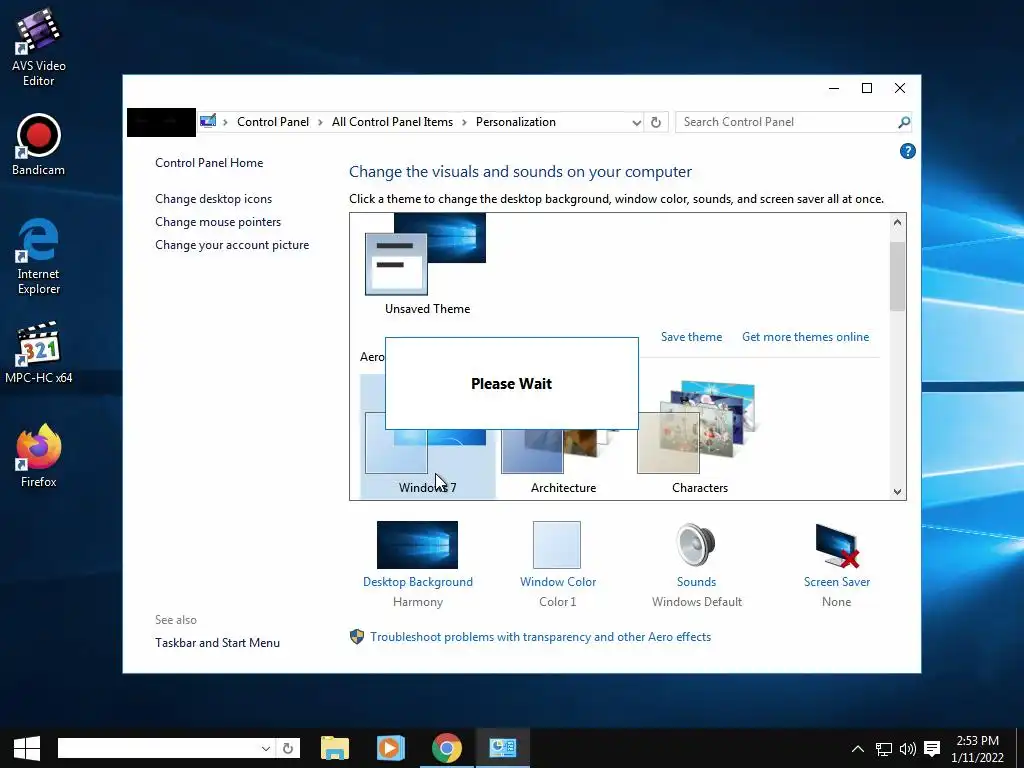Click the Personalization breadcrumb
1024x768 pixels.
tap(515, 122)
